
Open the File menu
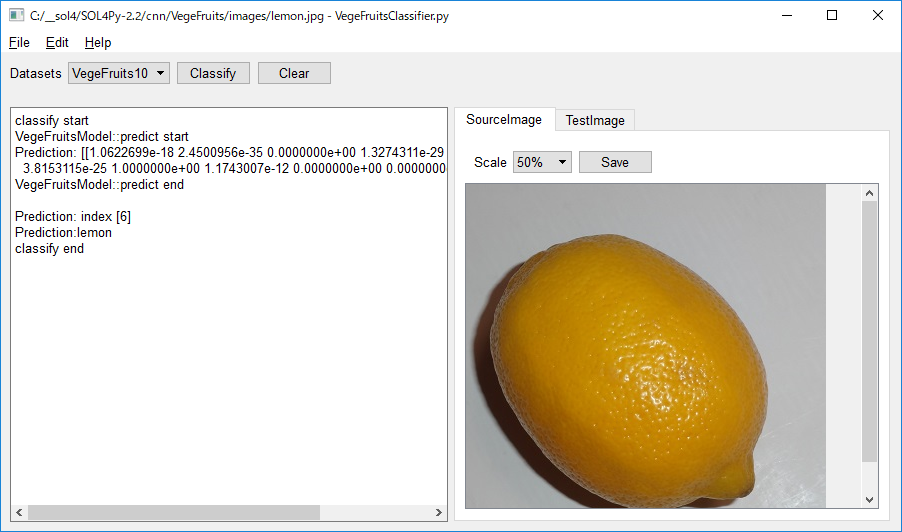[x=19, y=43]
